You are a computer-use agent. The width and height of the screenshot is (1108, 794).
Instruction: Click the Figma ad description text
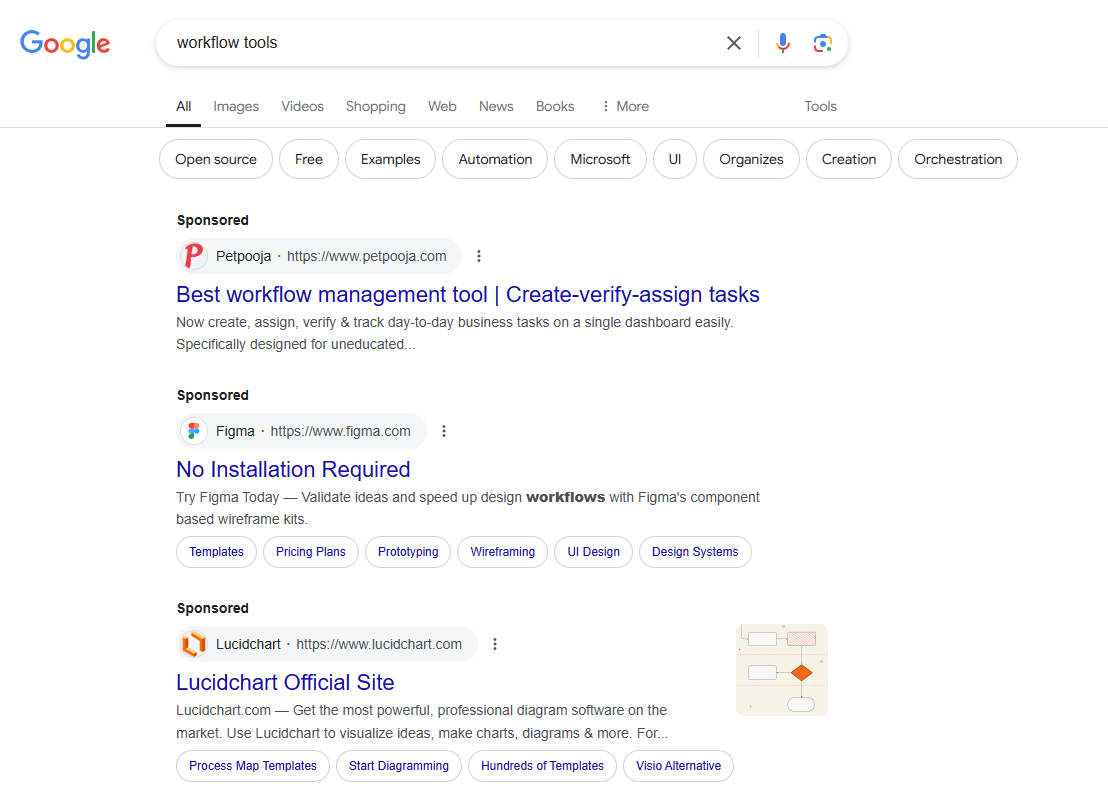pos(468,508)
